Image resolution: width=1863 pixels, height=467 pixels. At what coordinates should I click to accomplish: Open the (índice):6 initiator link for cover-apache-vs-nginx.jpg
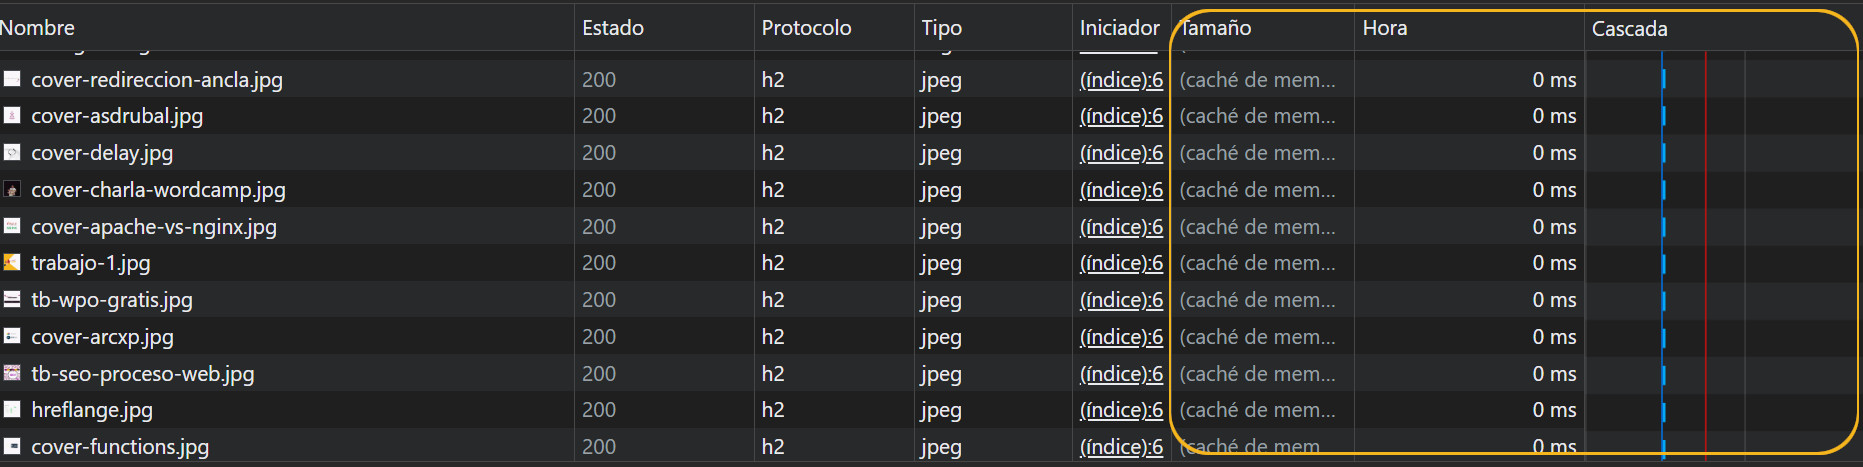tap(1121, 227)
